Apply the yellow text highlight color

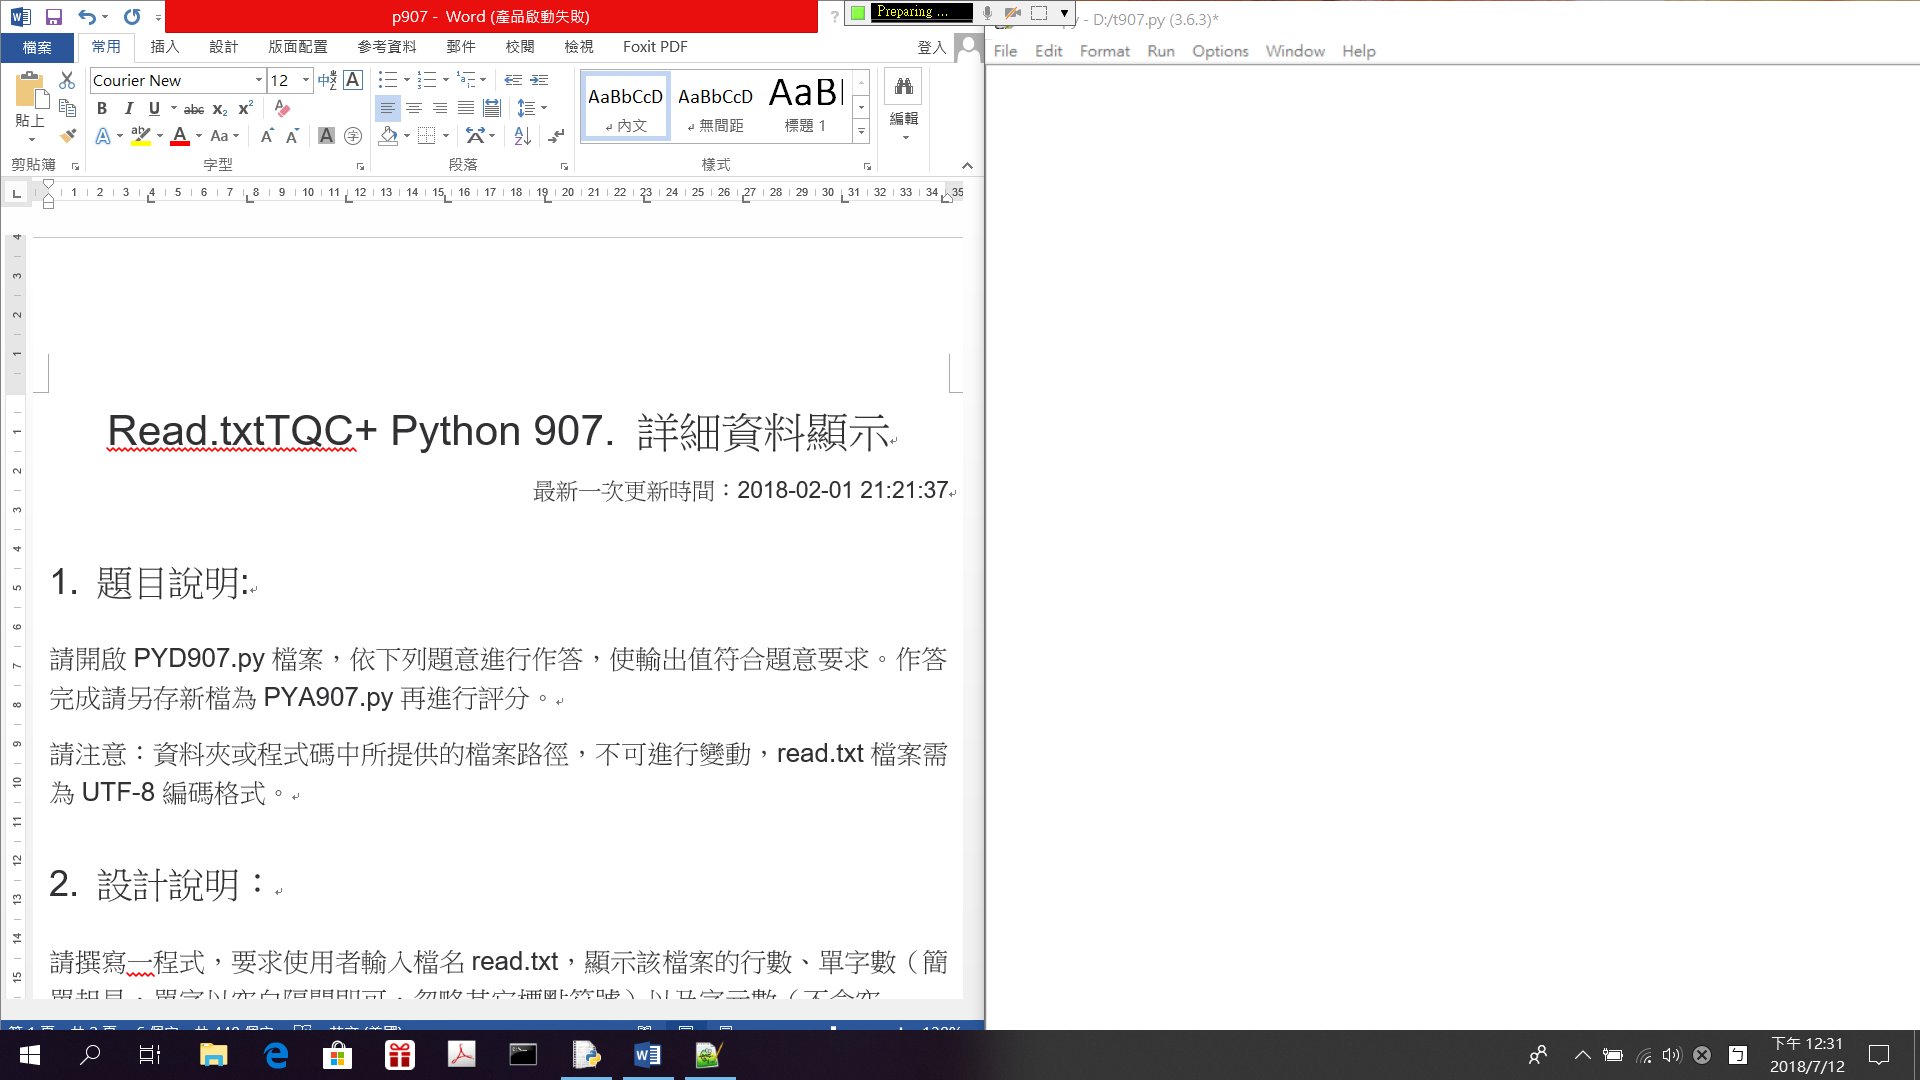tap(140, 135)
